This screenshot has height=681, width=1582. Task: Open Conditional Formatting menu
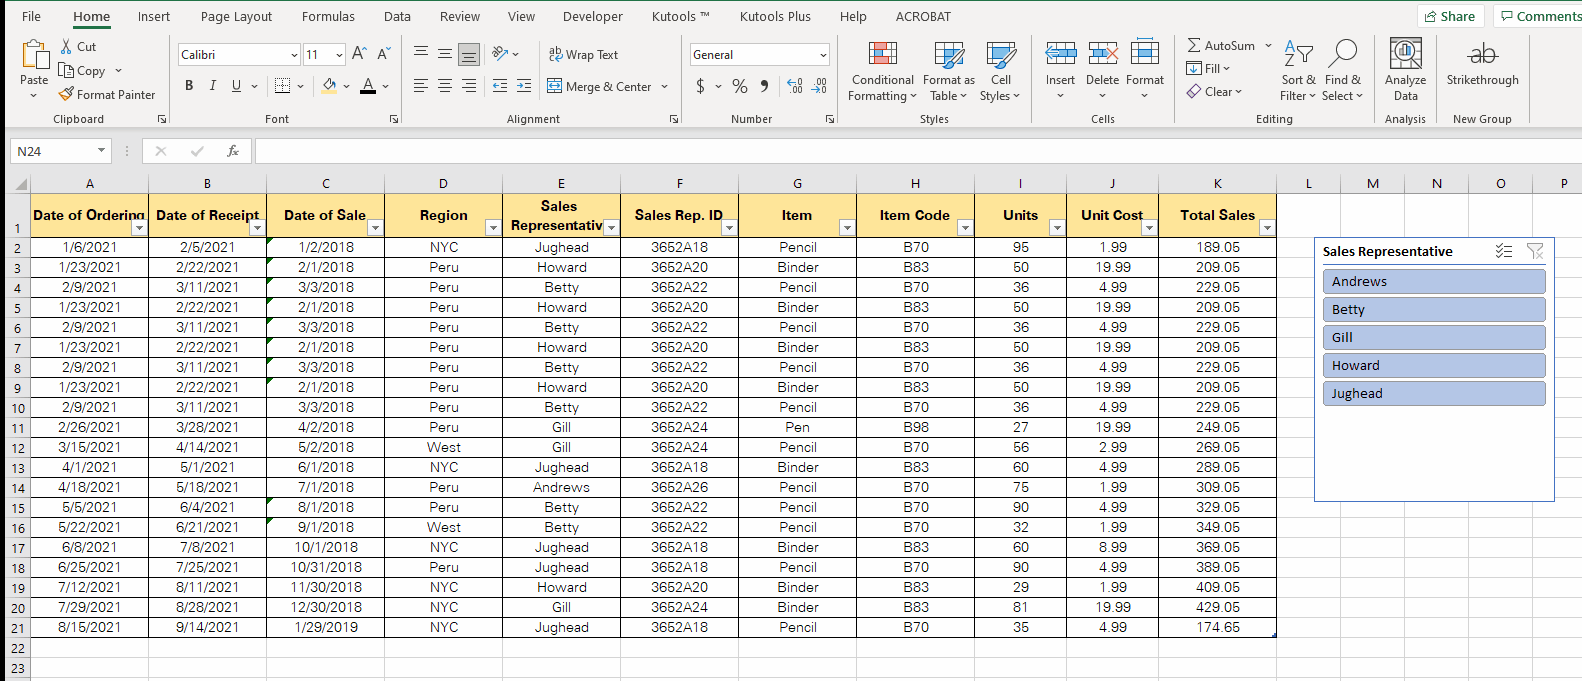point(882,71)
